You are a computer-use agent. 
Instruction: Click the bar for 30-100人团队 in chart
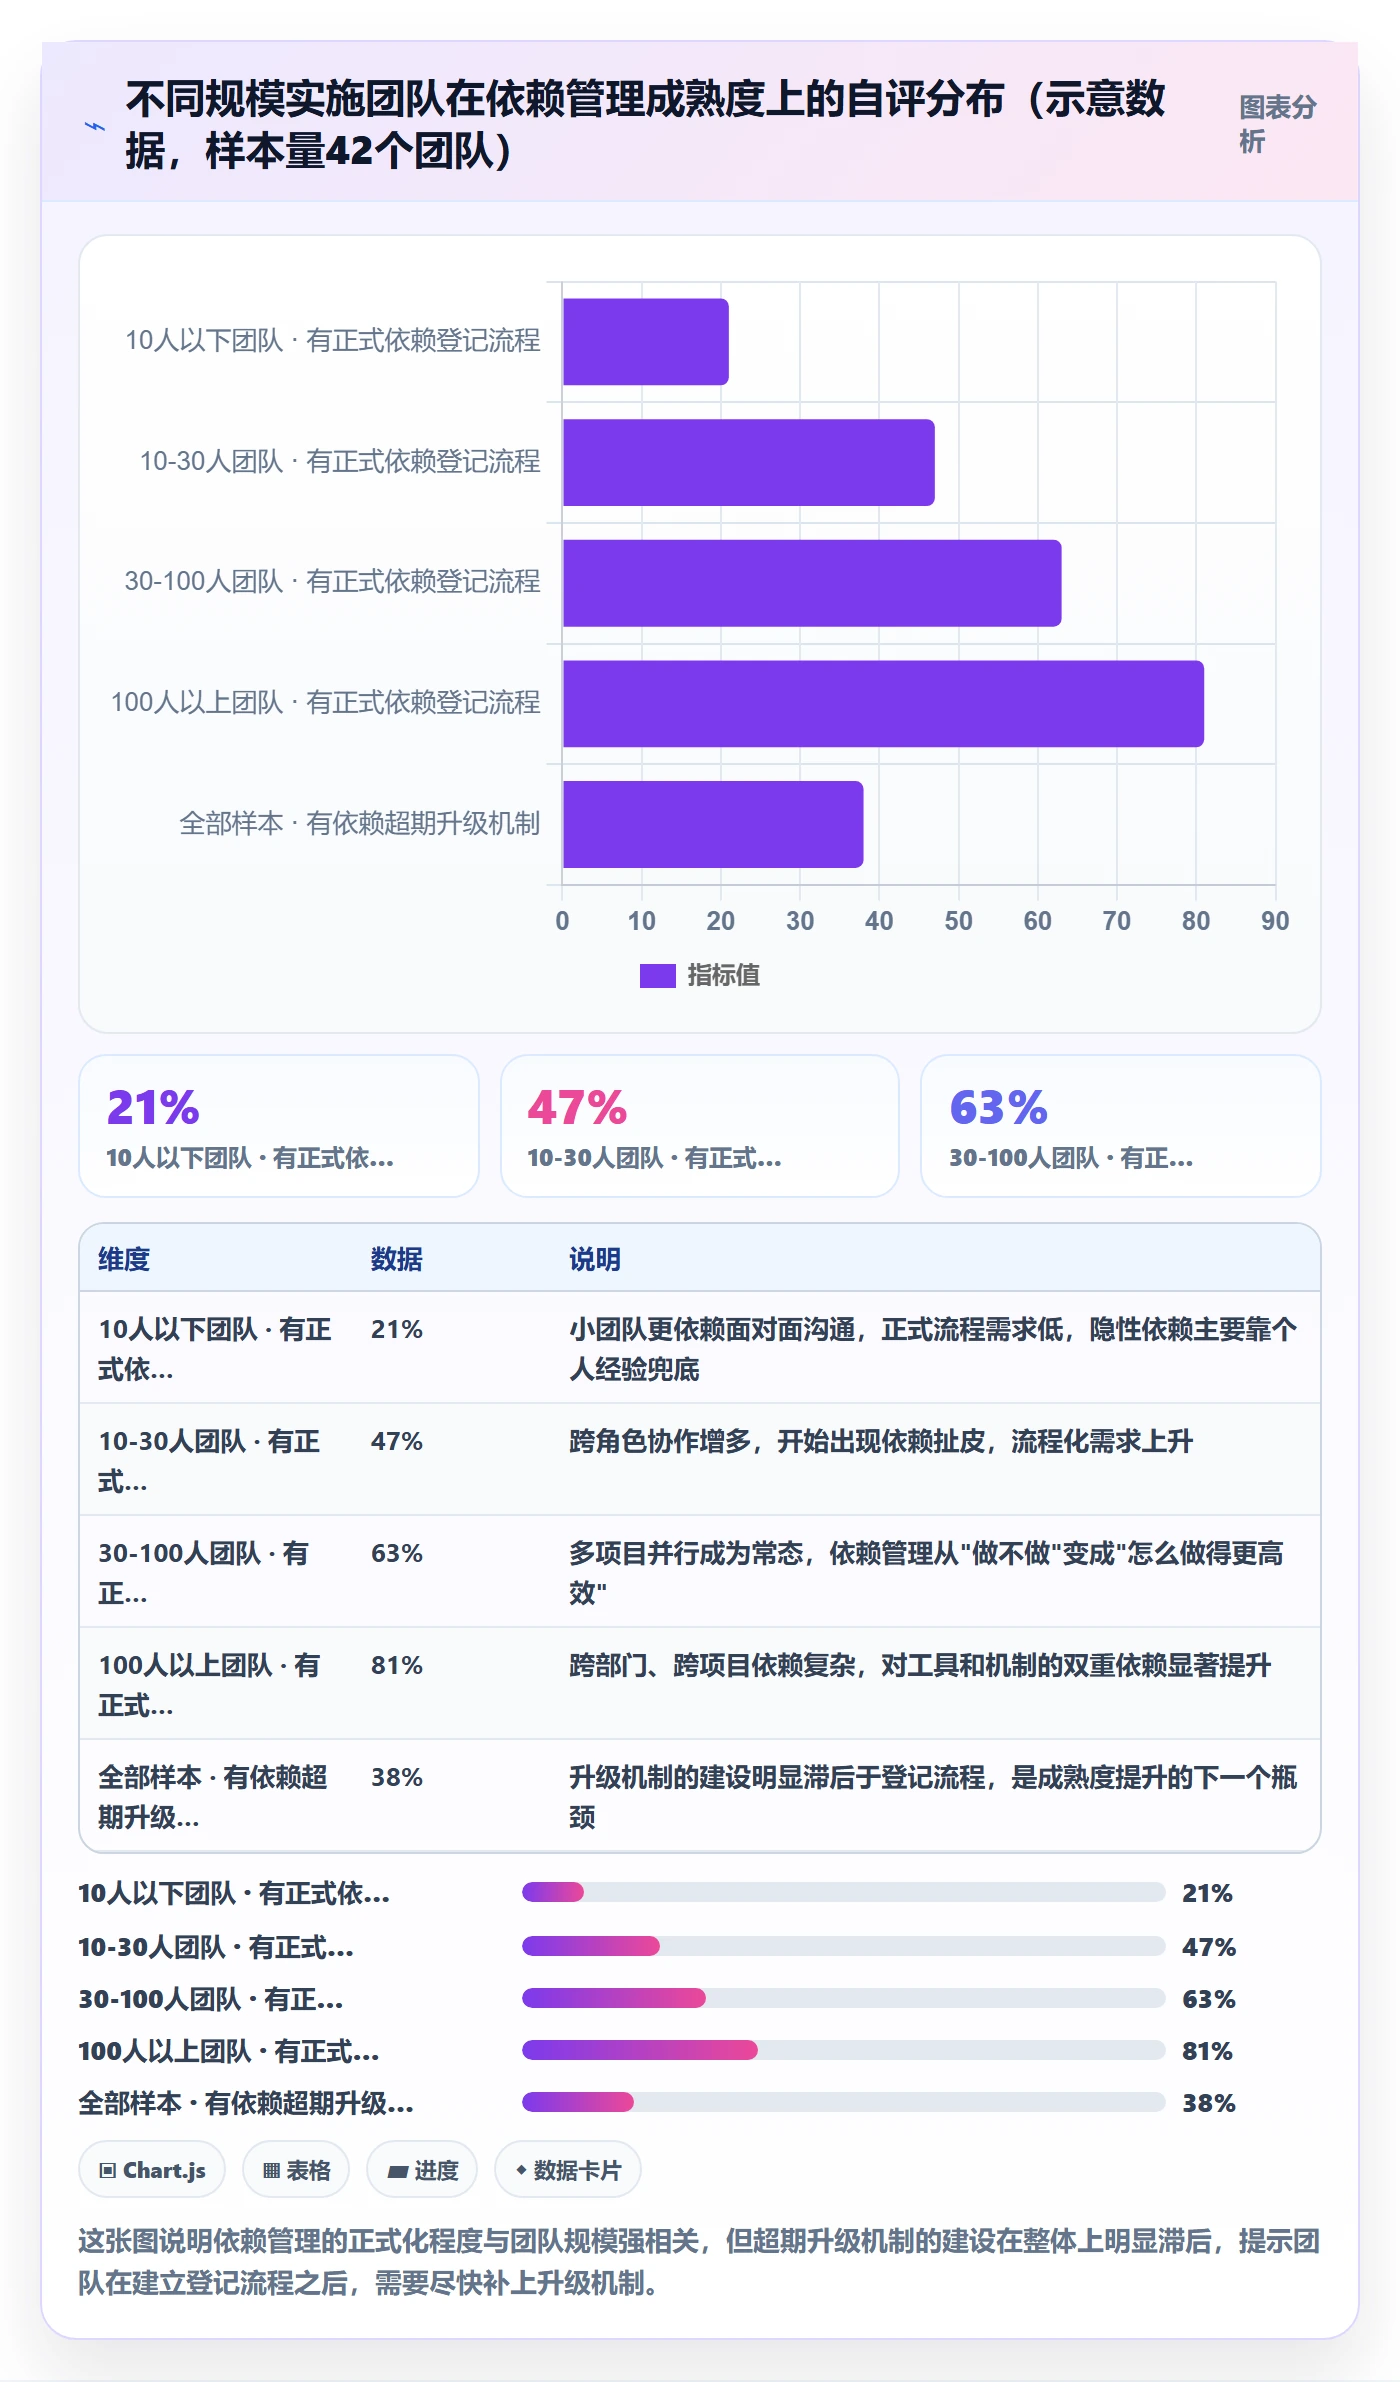click(812, 583)
